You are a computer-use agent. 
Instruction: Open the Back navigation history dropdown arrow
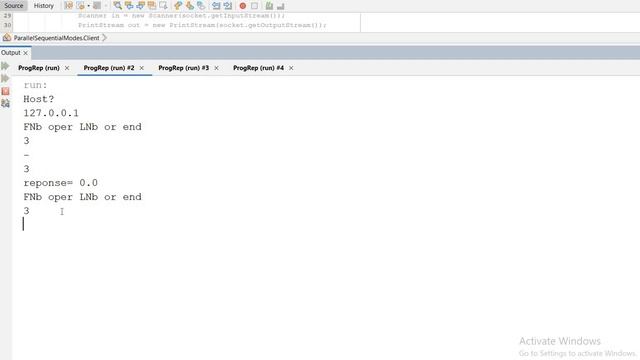click(89, 6)
